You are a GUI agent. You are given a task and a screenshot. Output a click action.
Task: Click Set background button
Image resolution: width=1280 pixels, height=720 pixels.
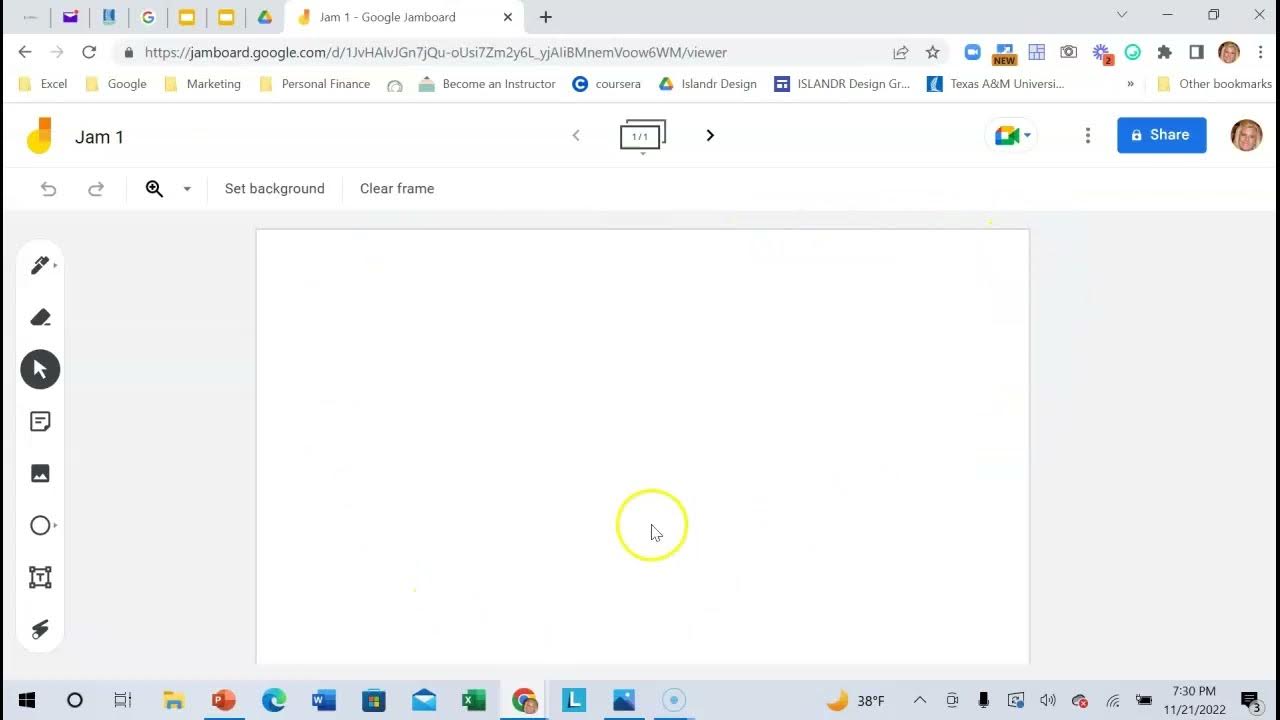point(274,188)
